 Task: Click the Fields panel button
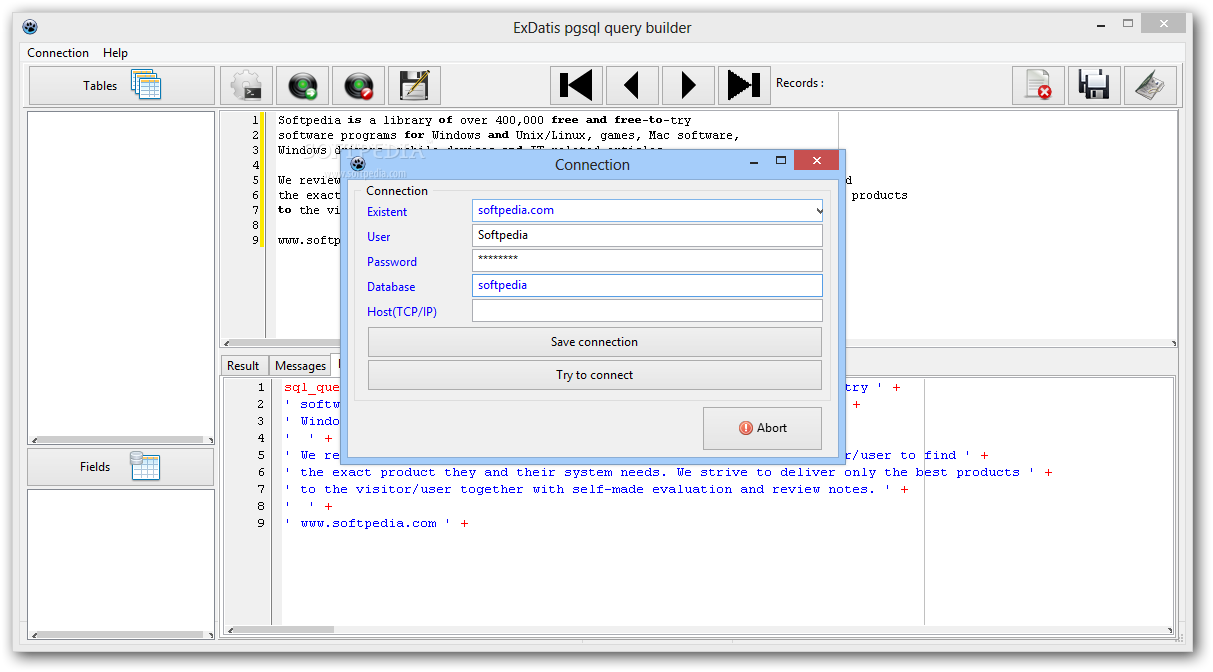(x=120, y=467)
